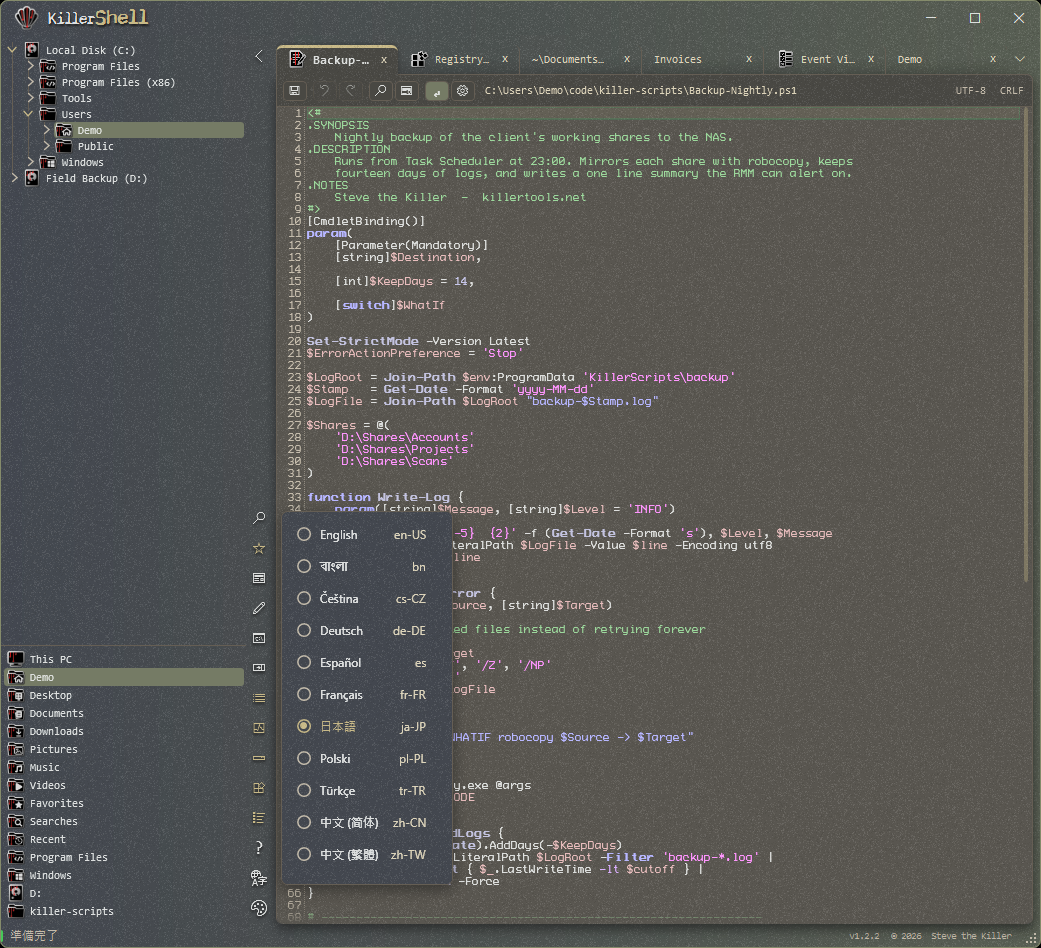Image resolution: width=1041 pixels, height=948 pixels.
Task: Click the UTF-8 encoding indicator
Action: tap(971, 91)
